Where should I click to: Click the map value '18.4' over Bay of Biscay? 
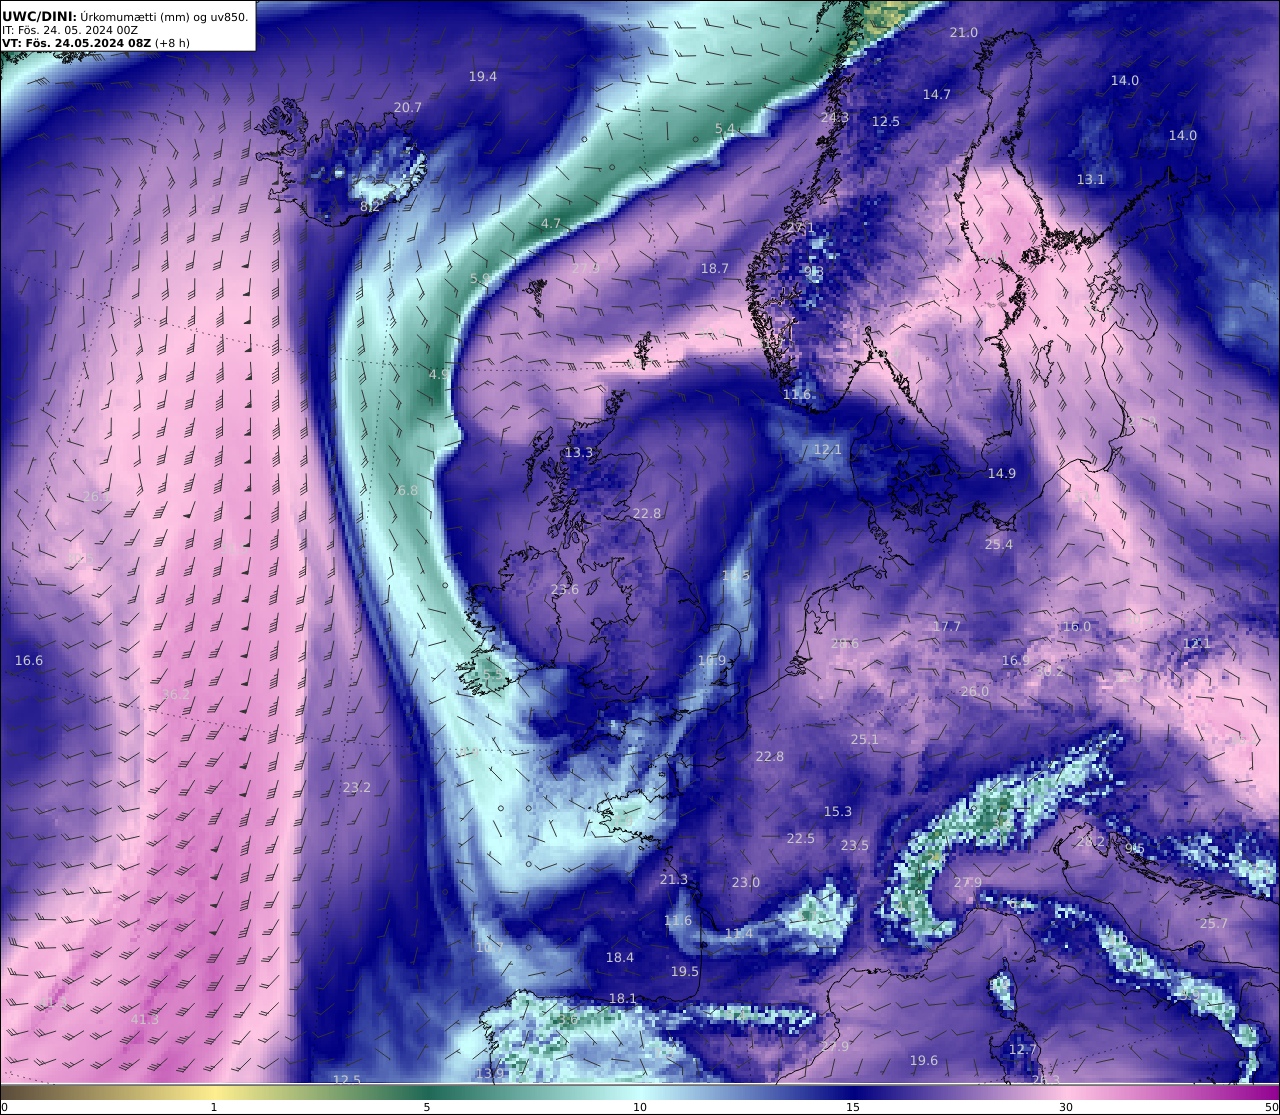tap(620, 958)
